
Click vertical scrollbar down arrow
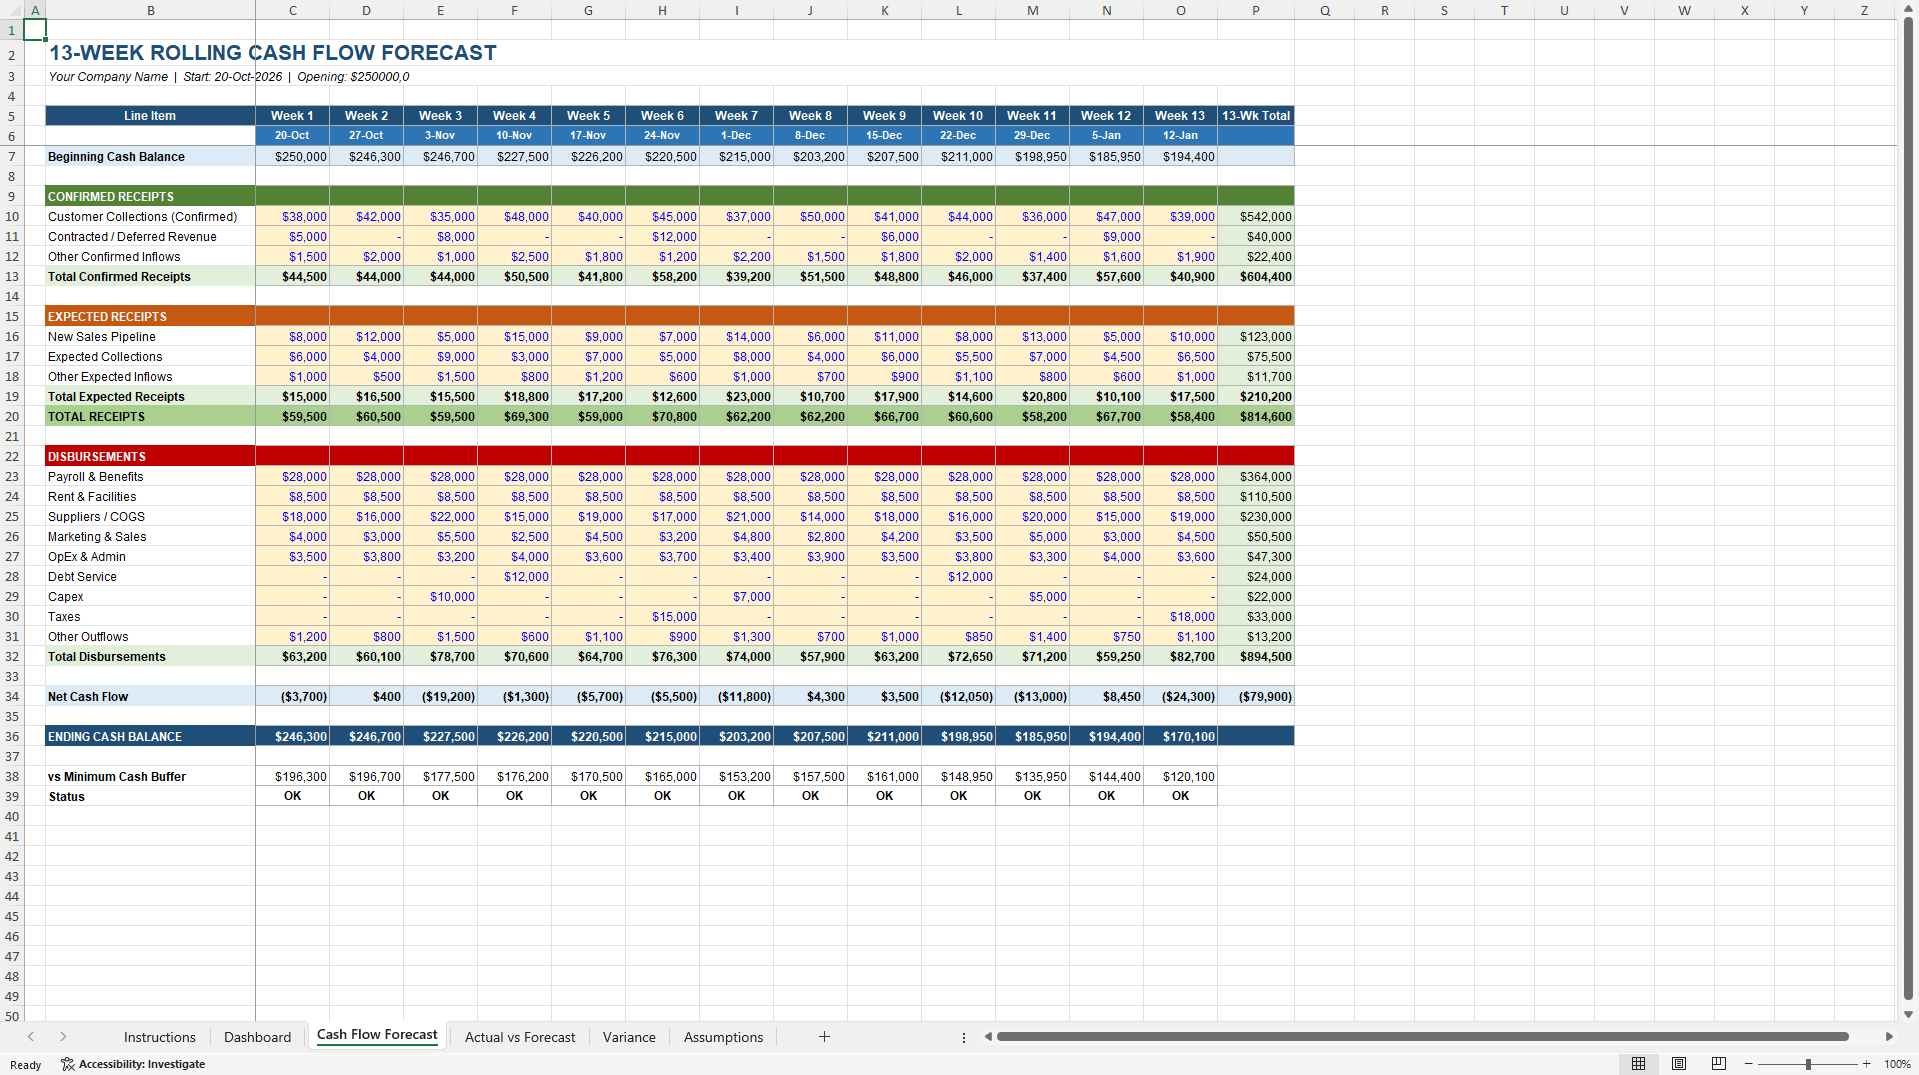1909,1014
